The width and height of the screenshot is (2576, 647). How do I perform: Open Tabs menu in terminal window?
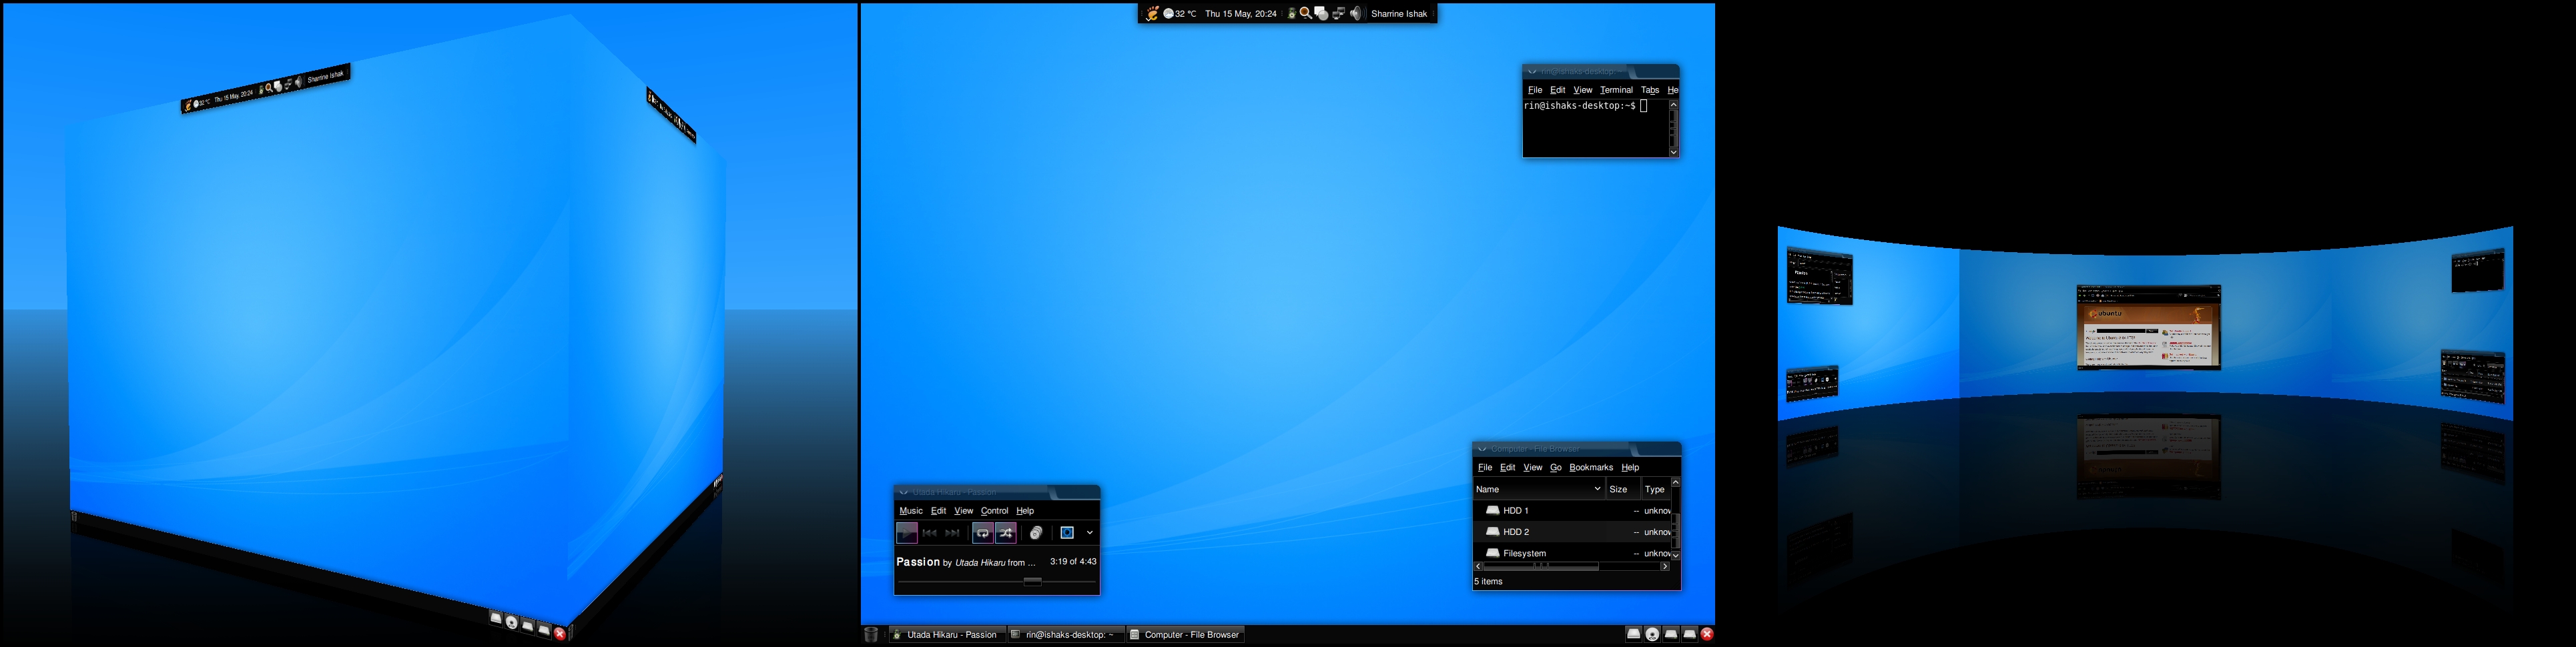1650,90
